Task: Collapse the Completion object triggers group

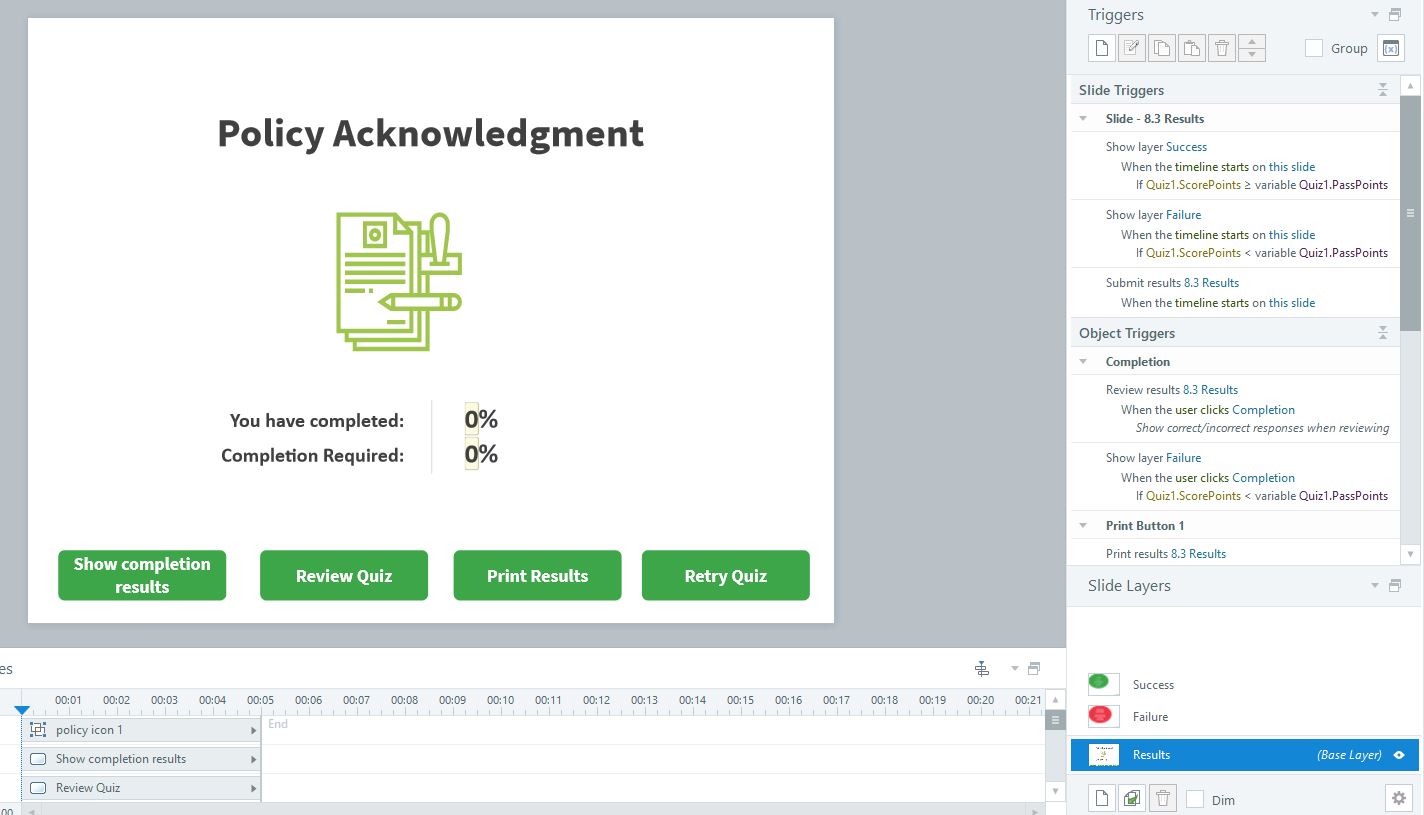Action: point(1083,361)
